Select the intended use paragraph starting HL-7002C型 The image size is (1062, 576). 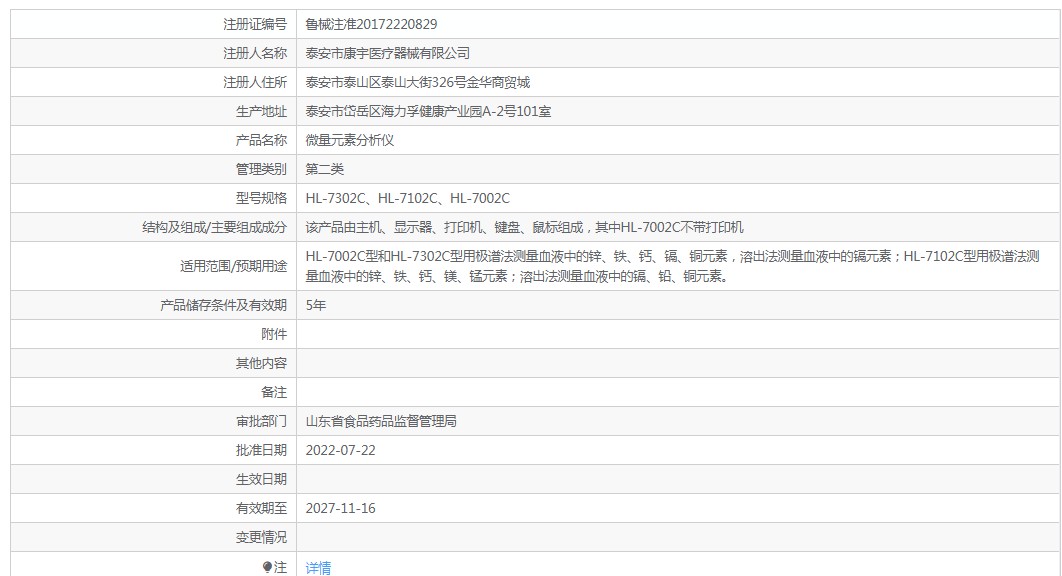pyautogui.click(x=673, y=266)
